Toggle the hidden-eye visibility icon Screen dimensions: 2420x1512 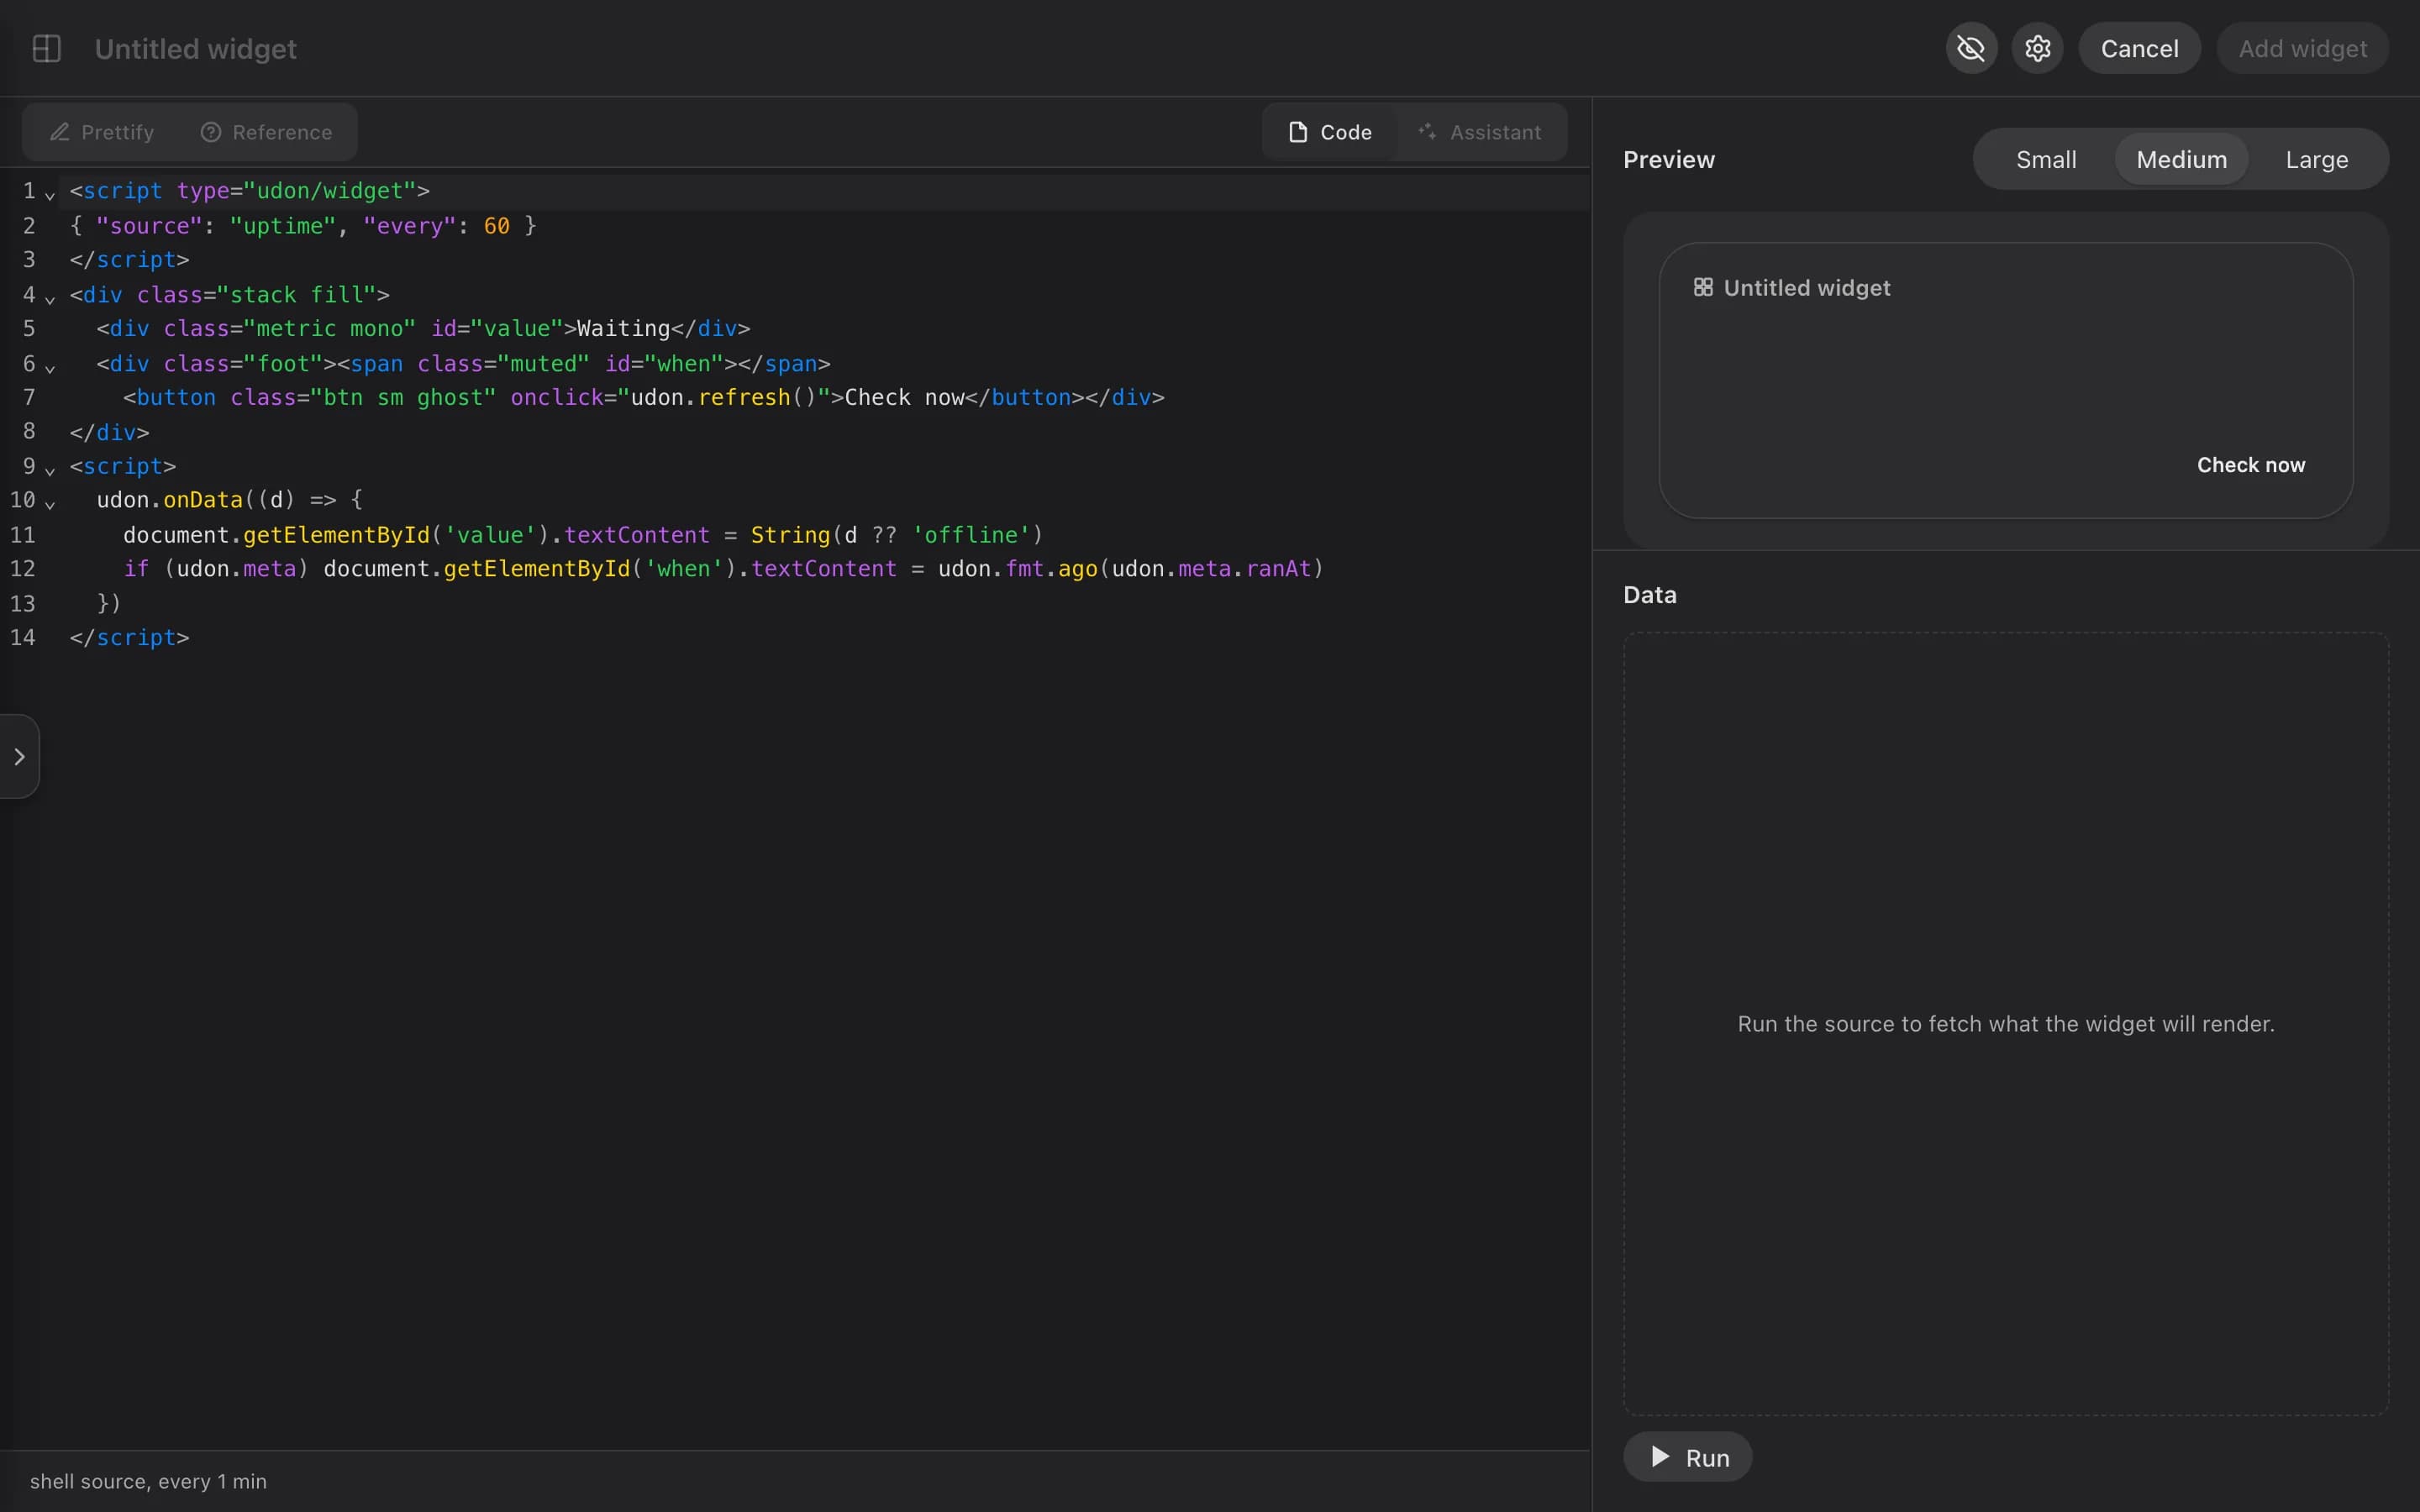point(1971,48)
